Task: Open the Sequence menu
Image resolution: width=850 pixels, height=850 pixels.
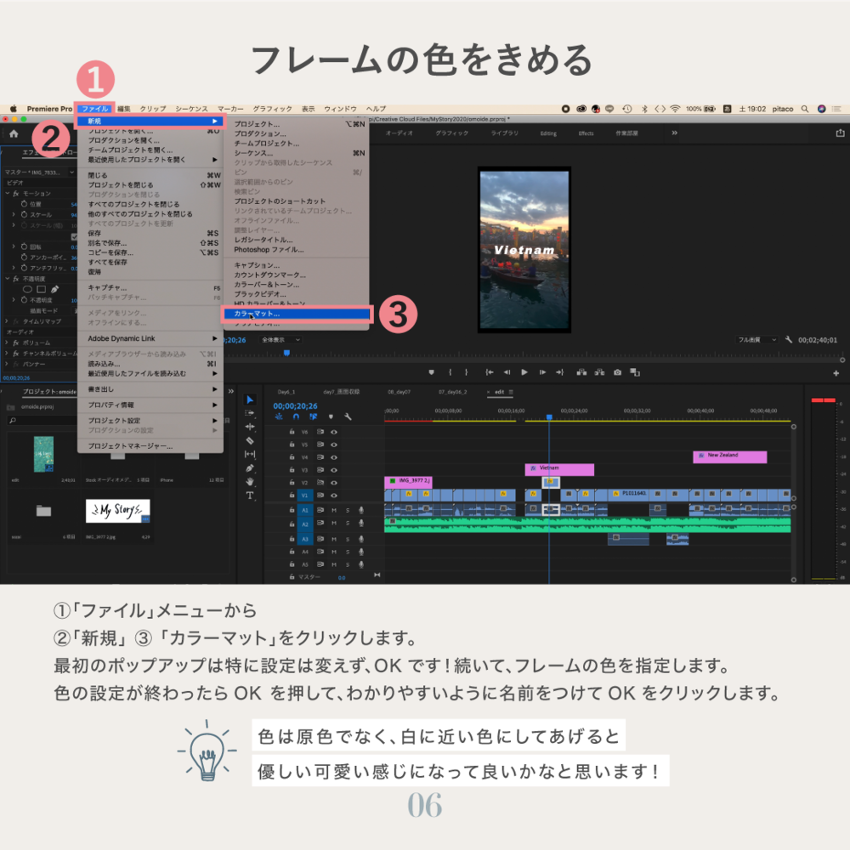Action: (x=191, y=108)
